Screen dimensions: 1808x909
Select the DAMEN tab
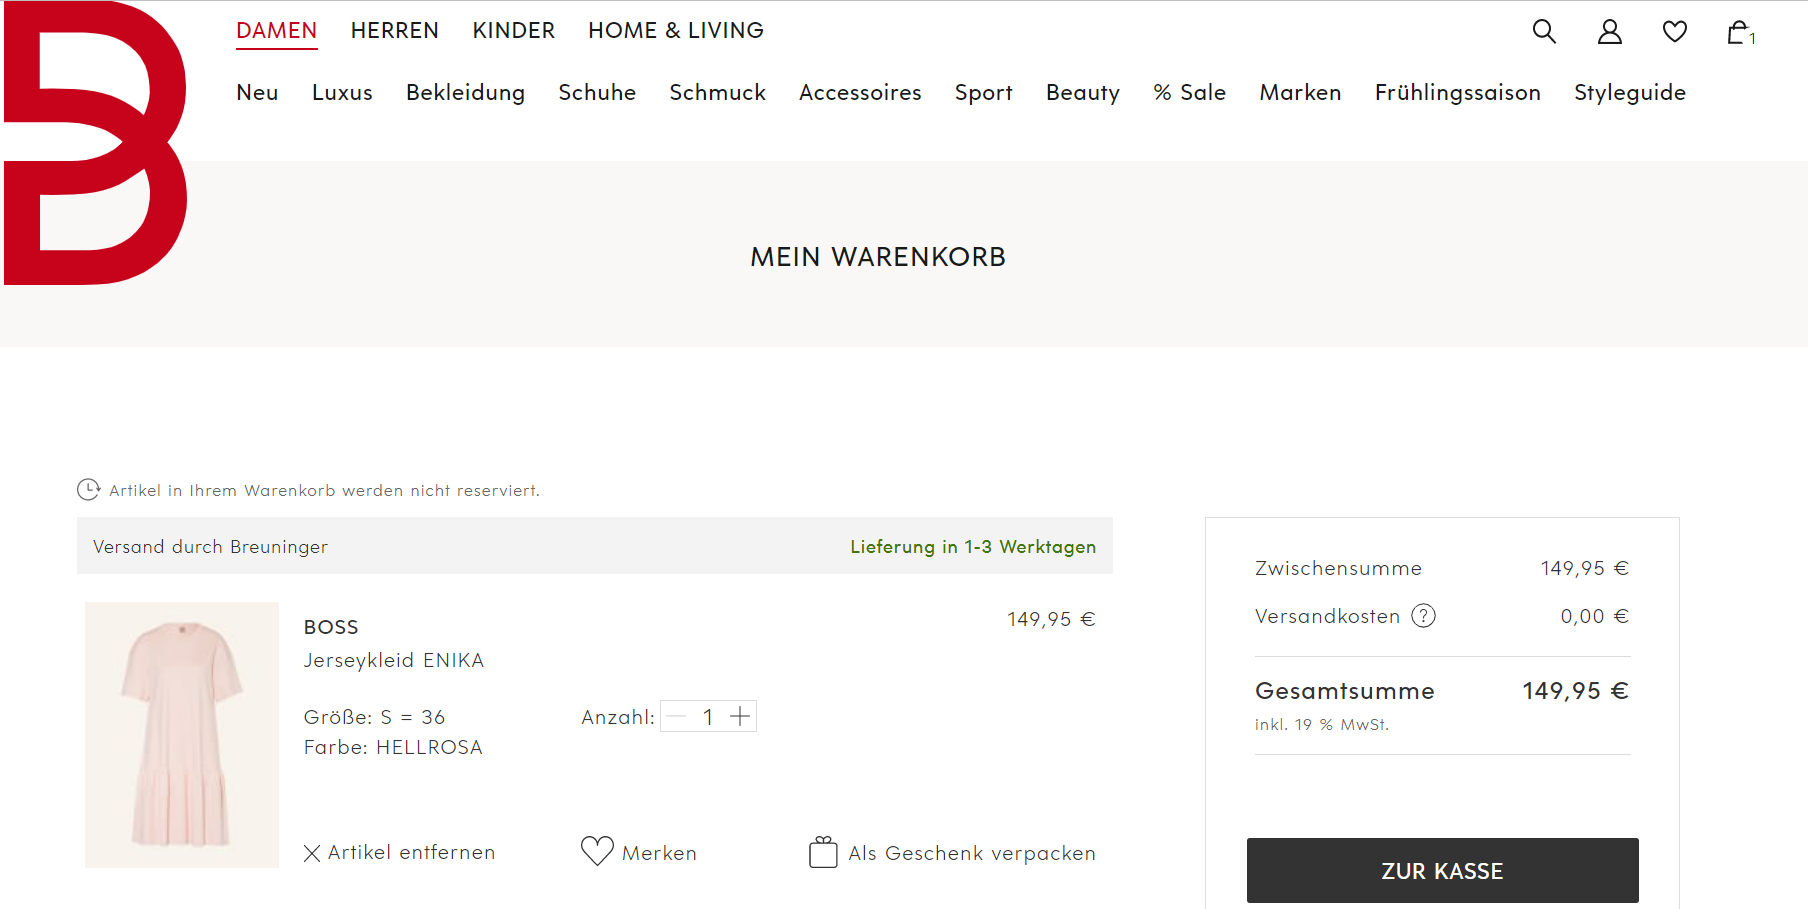[x=277, y=31]
